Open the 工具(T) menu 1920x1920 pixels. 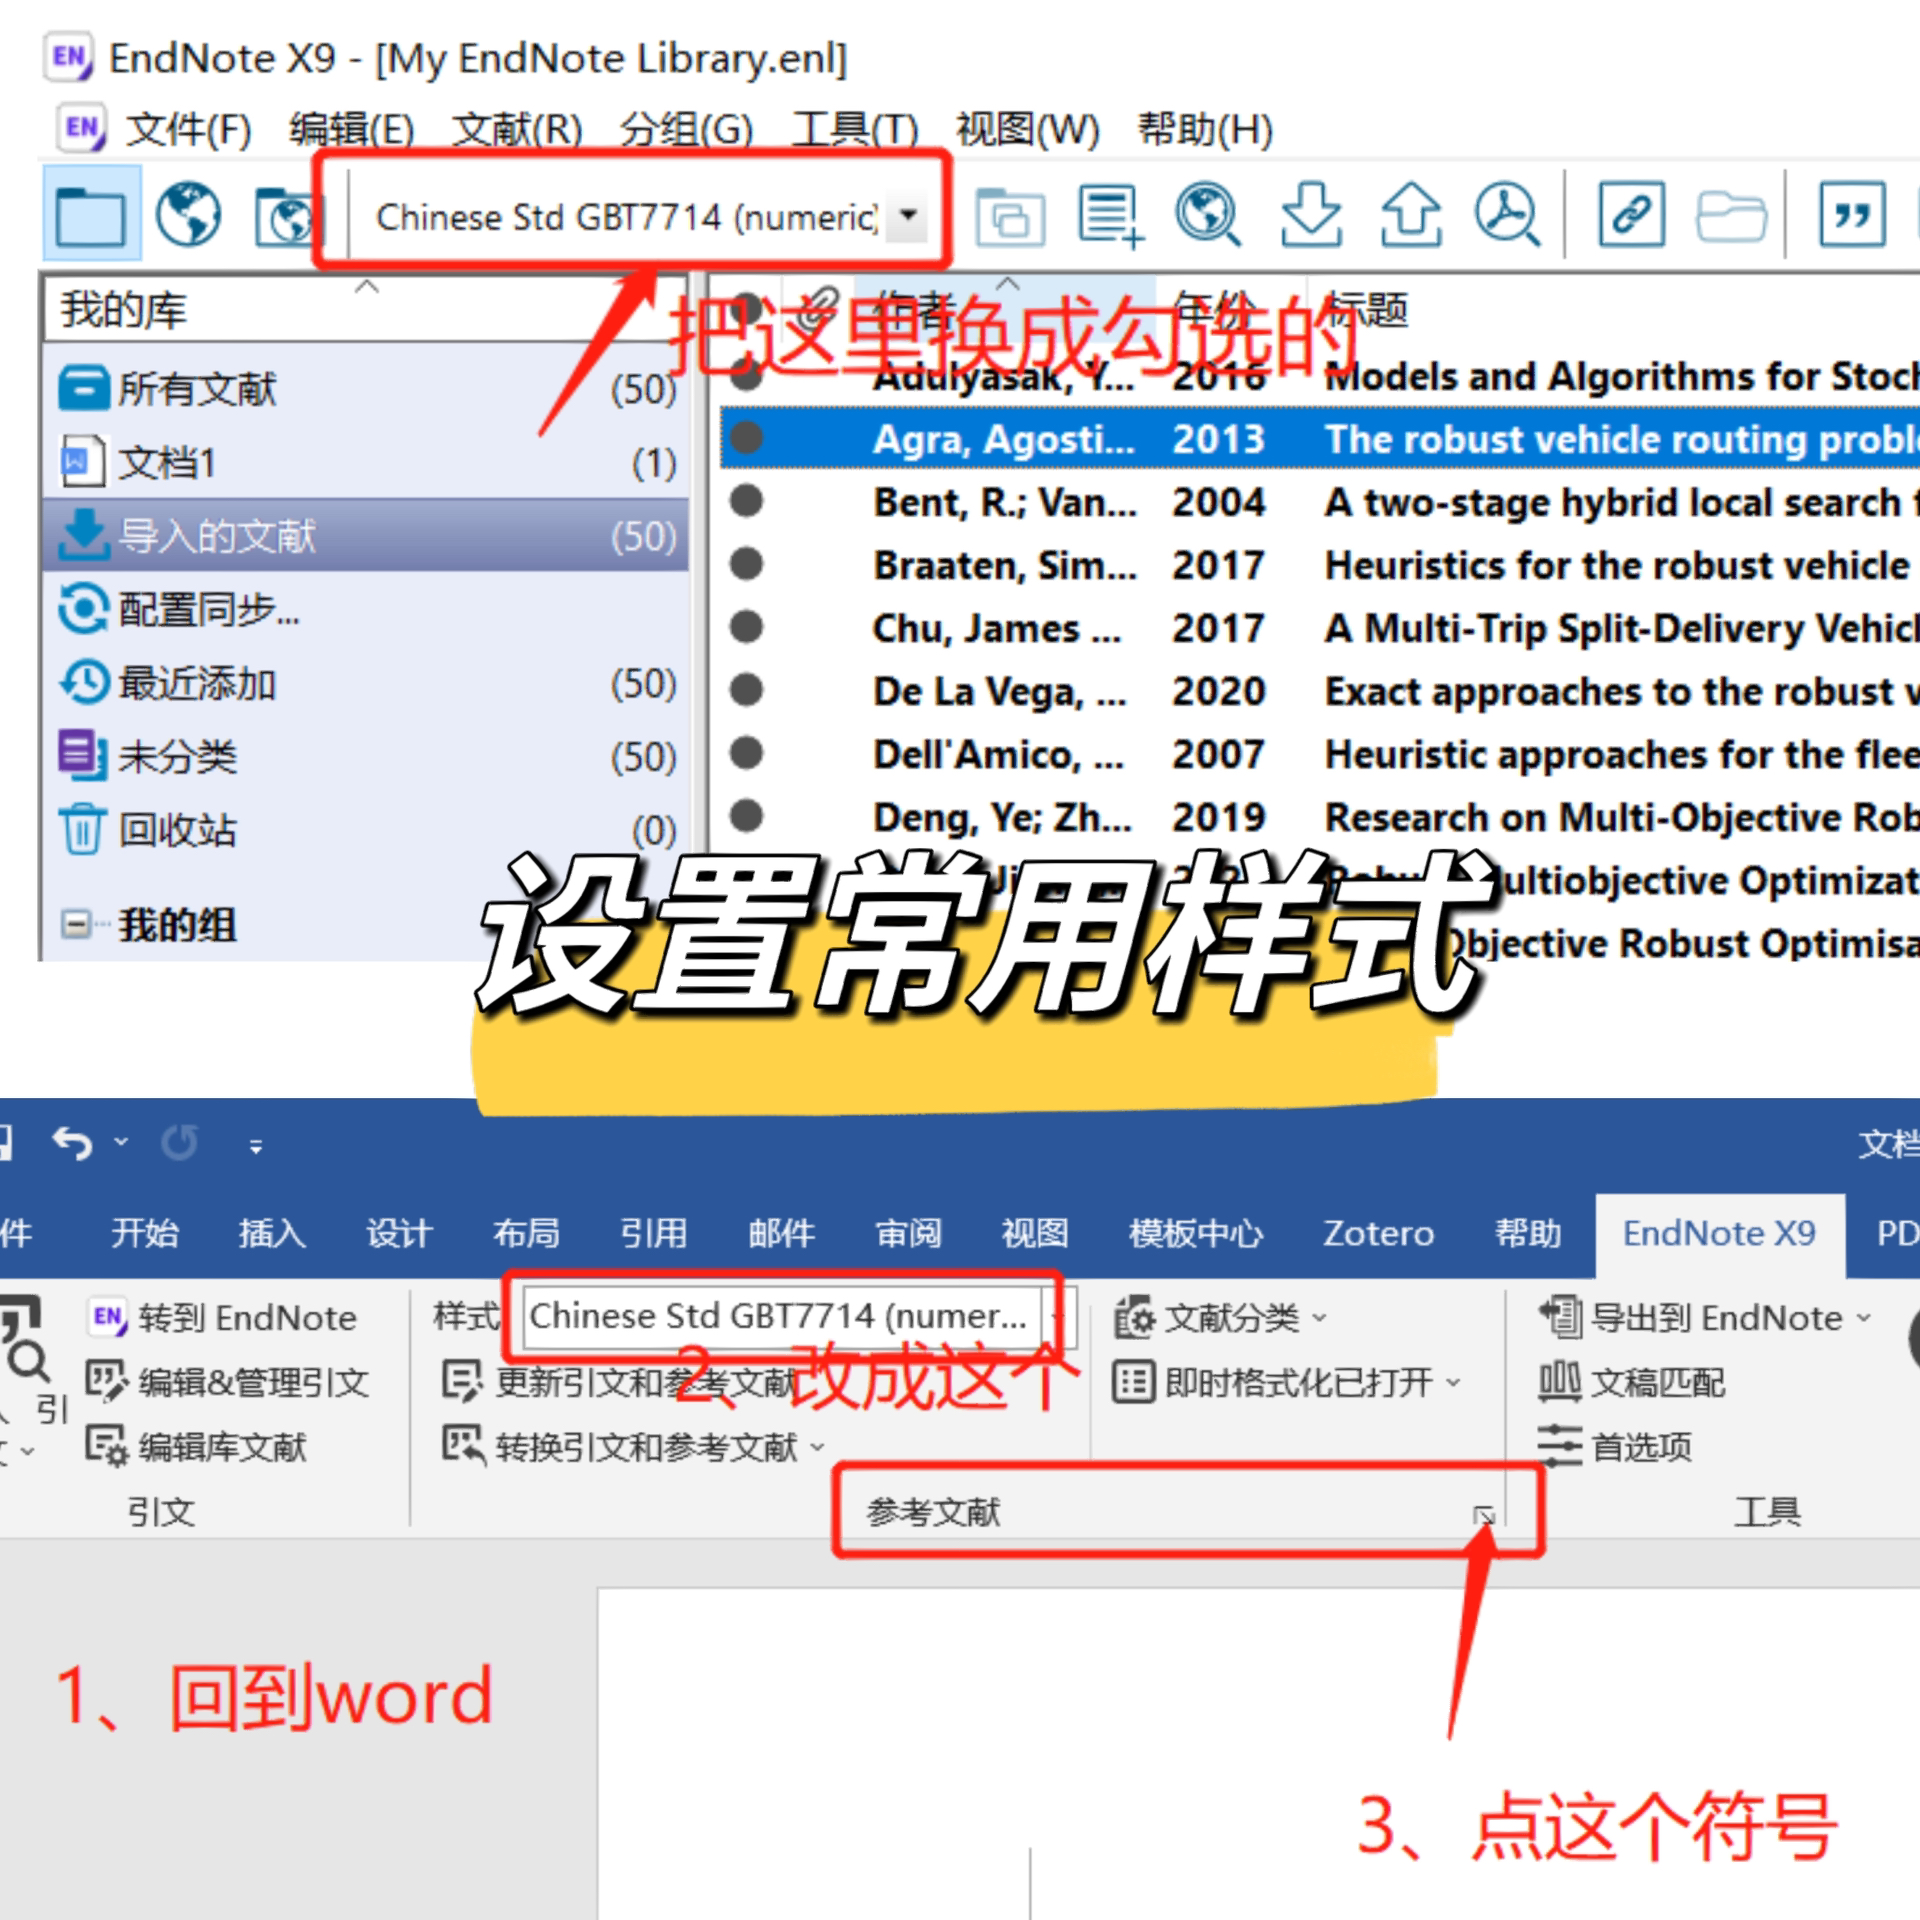854,130
